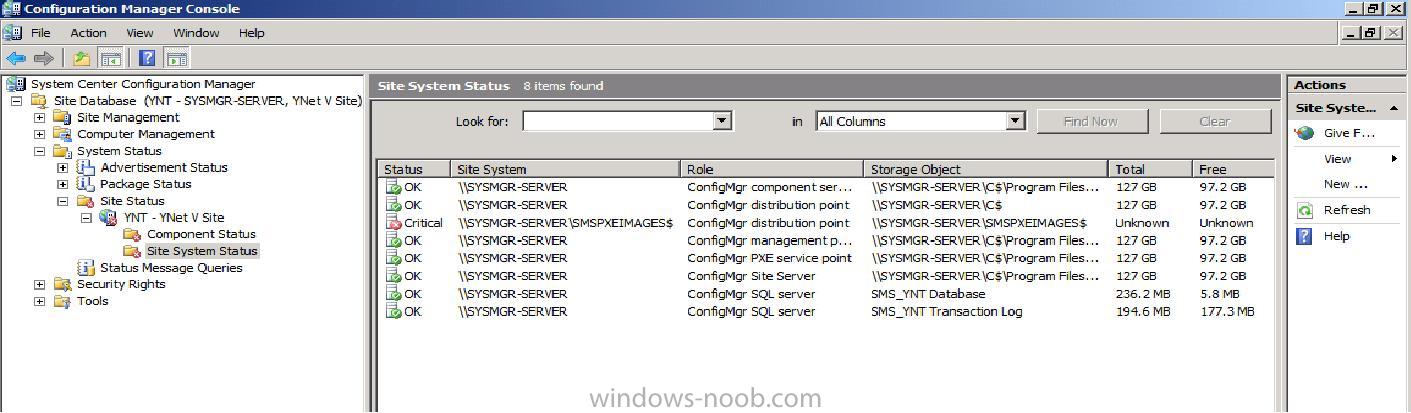Click the up one level folder icon
Viewport: 1411px width, 413px height.
click(82, 58)
